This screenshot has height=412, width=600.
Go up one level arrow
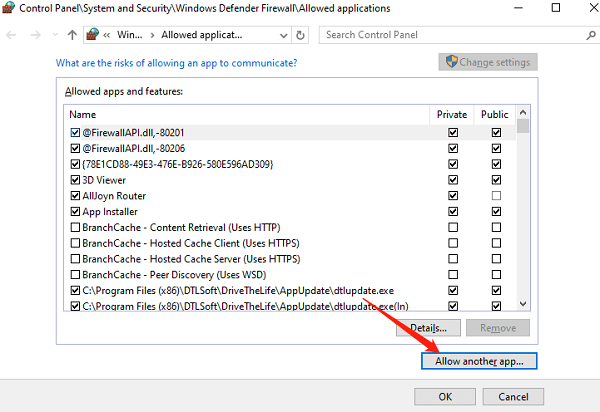72,35
